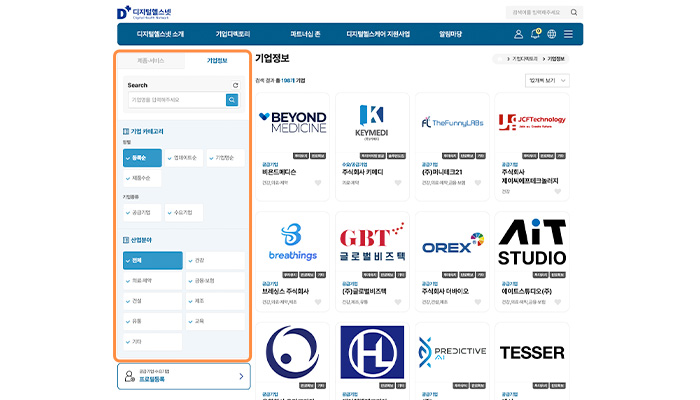The image size is (700, 400).
Task: Toggle the 의료·제약 industry filter
Action: [x=153, y=281]
